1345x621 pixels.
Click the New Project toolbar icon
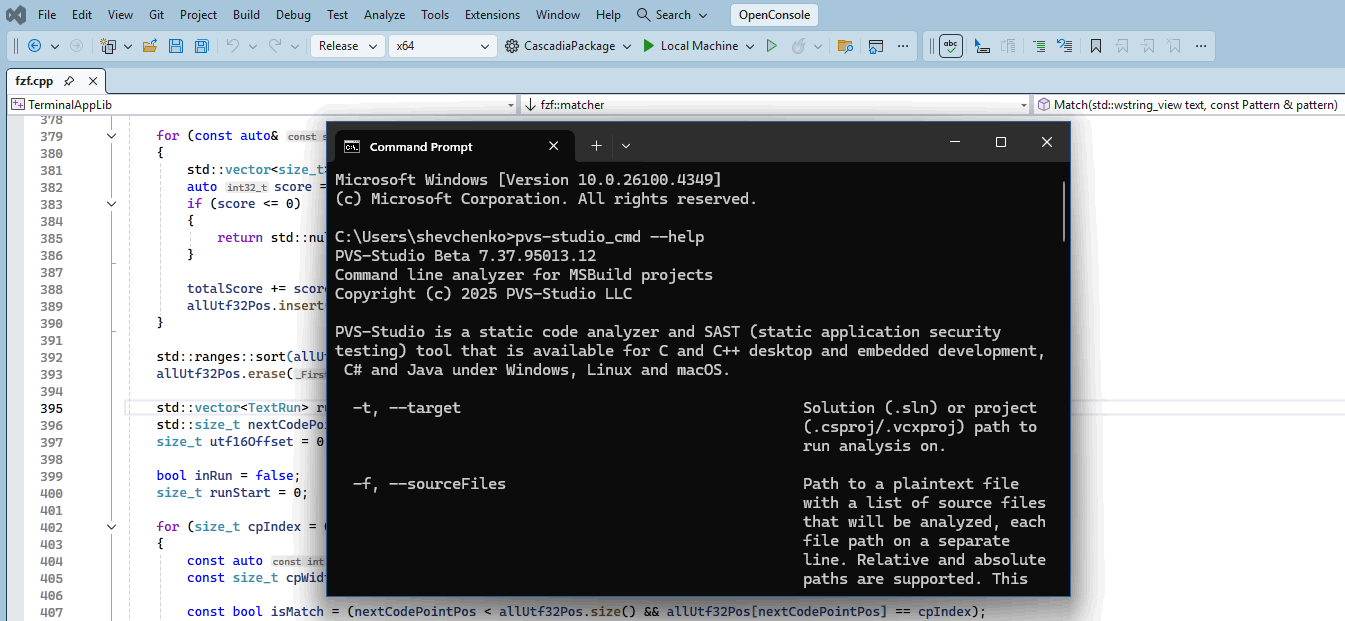[x=108, y=45]
